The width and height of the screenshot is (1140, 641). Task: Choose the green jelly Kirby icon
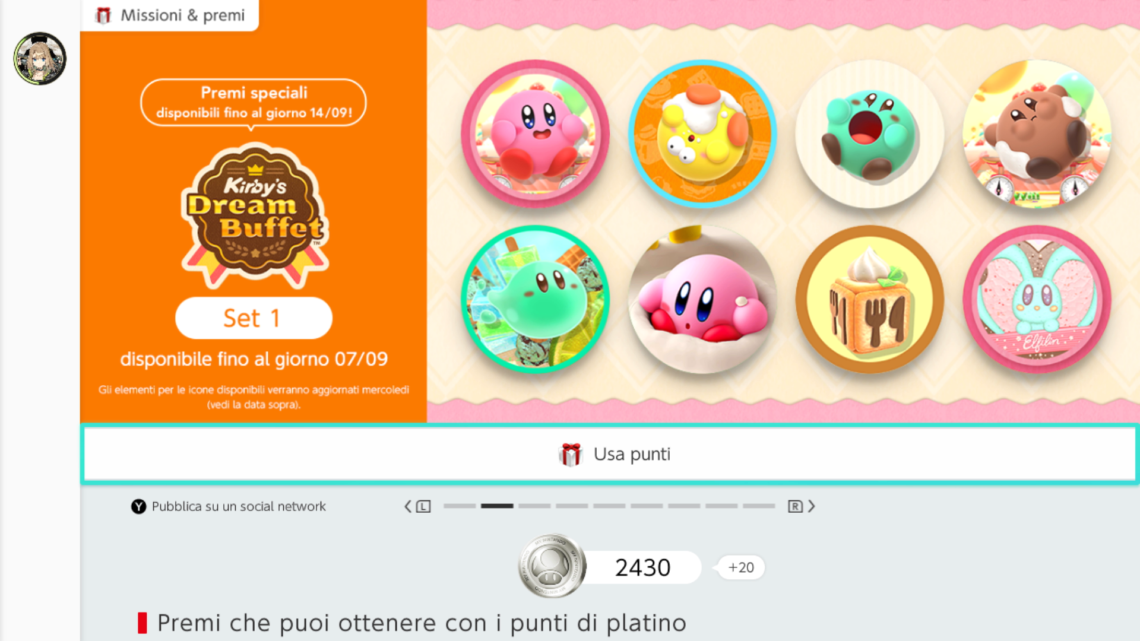point(535,299)
